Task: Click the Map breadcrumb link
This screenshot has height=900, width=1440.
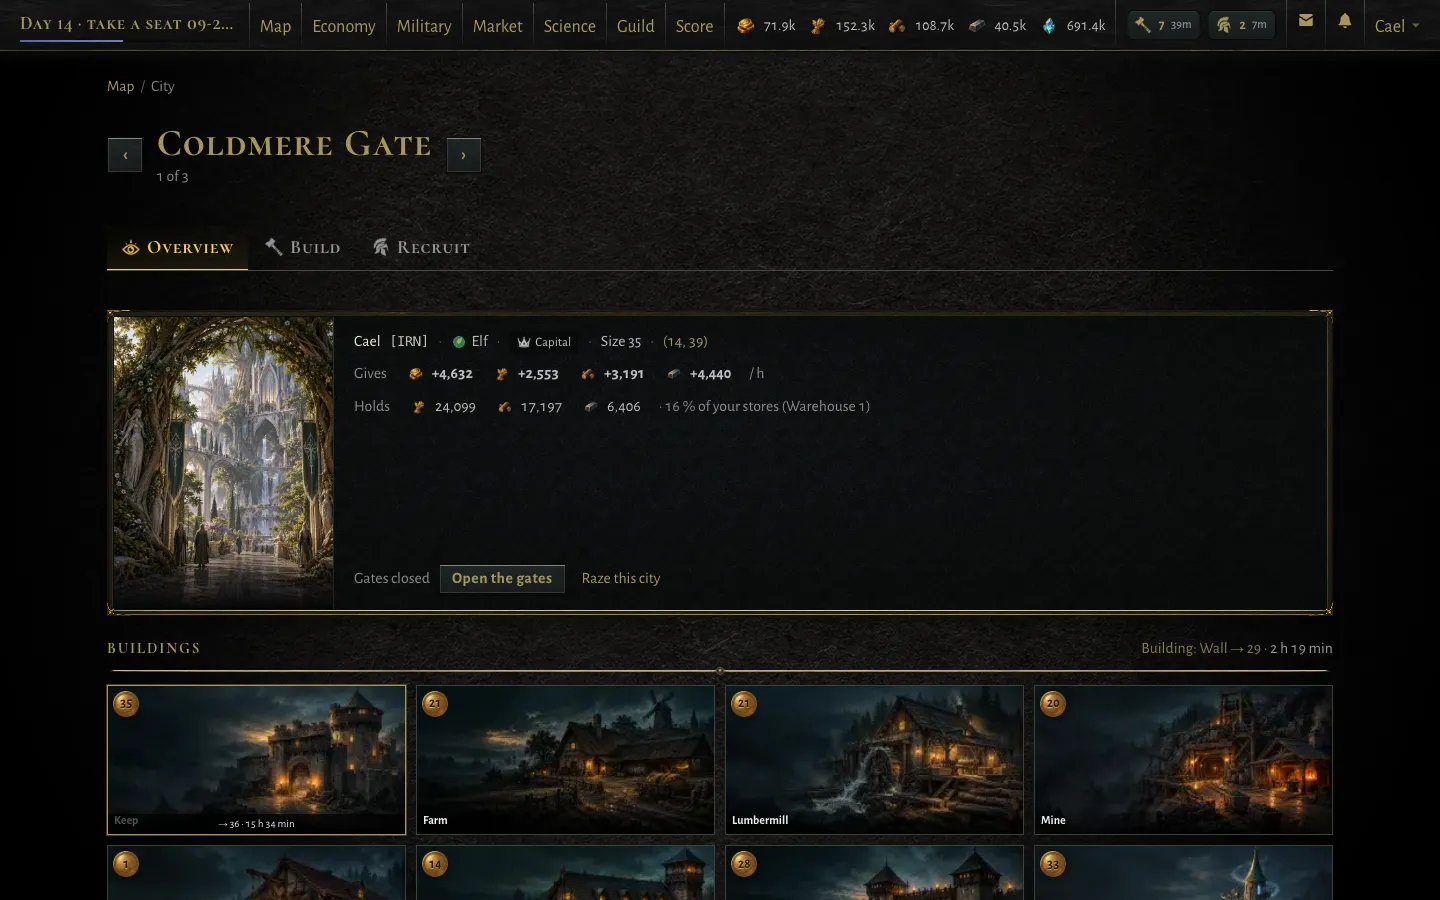Action: point(121,86)
